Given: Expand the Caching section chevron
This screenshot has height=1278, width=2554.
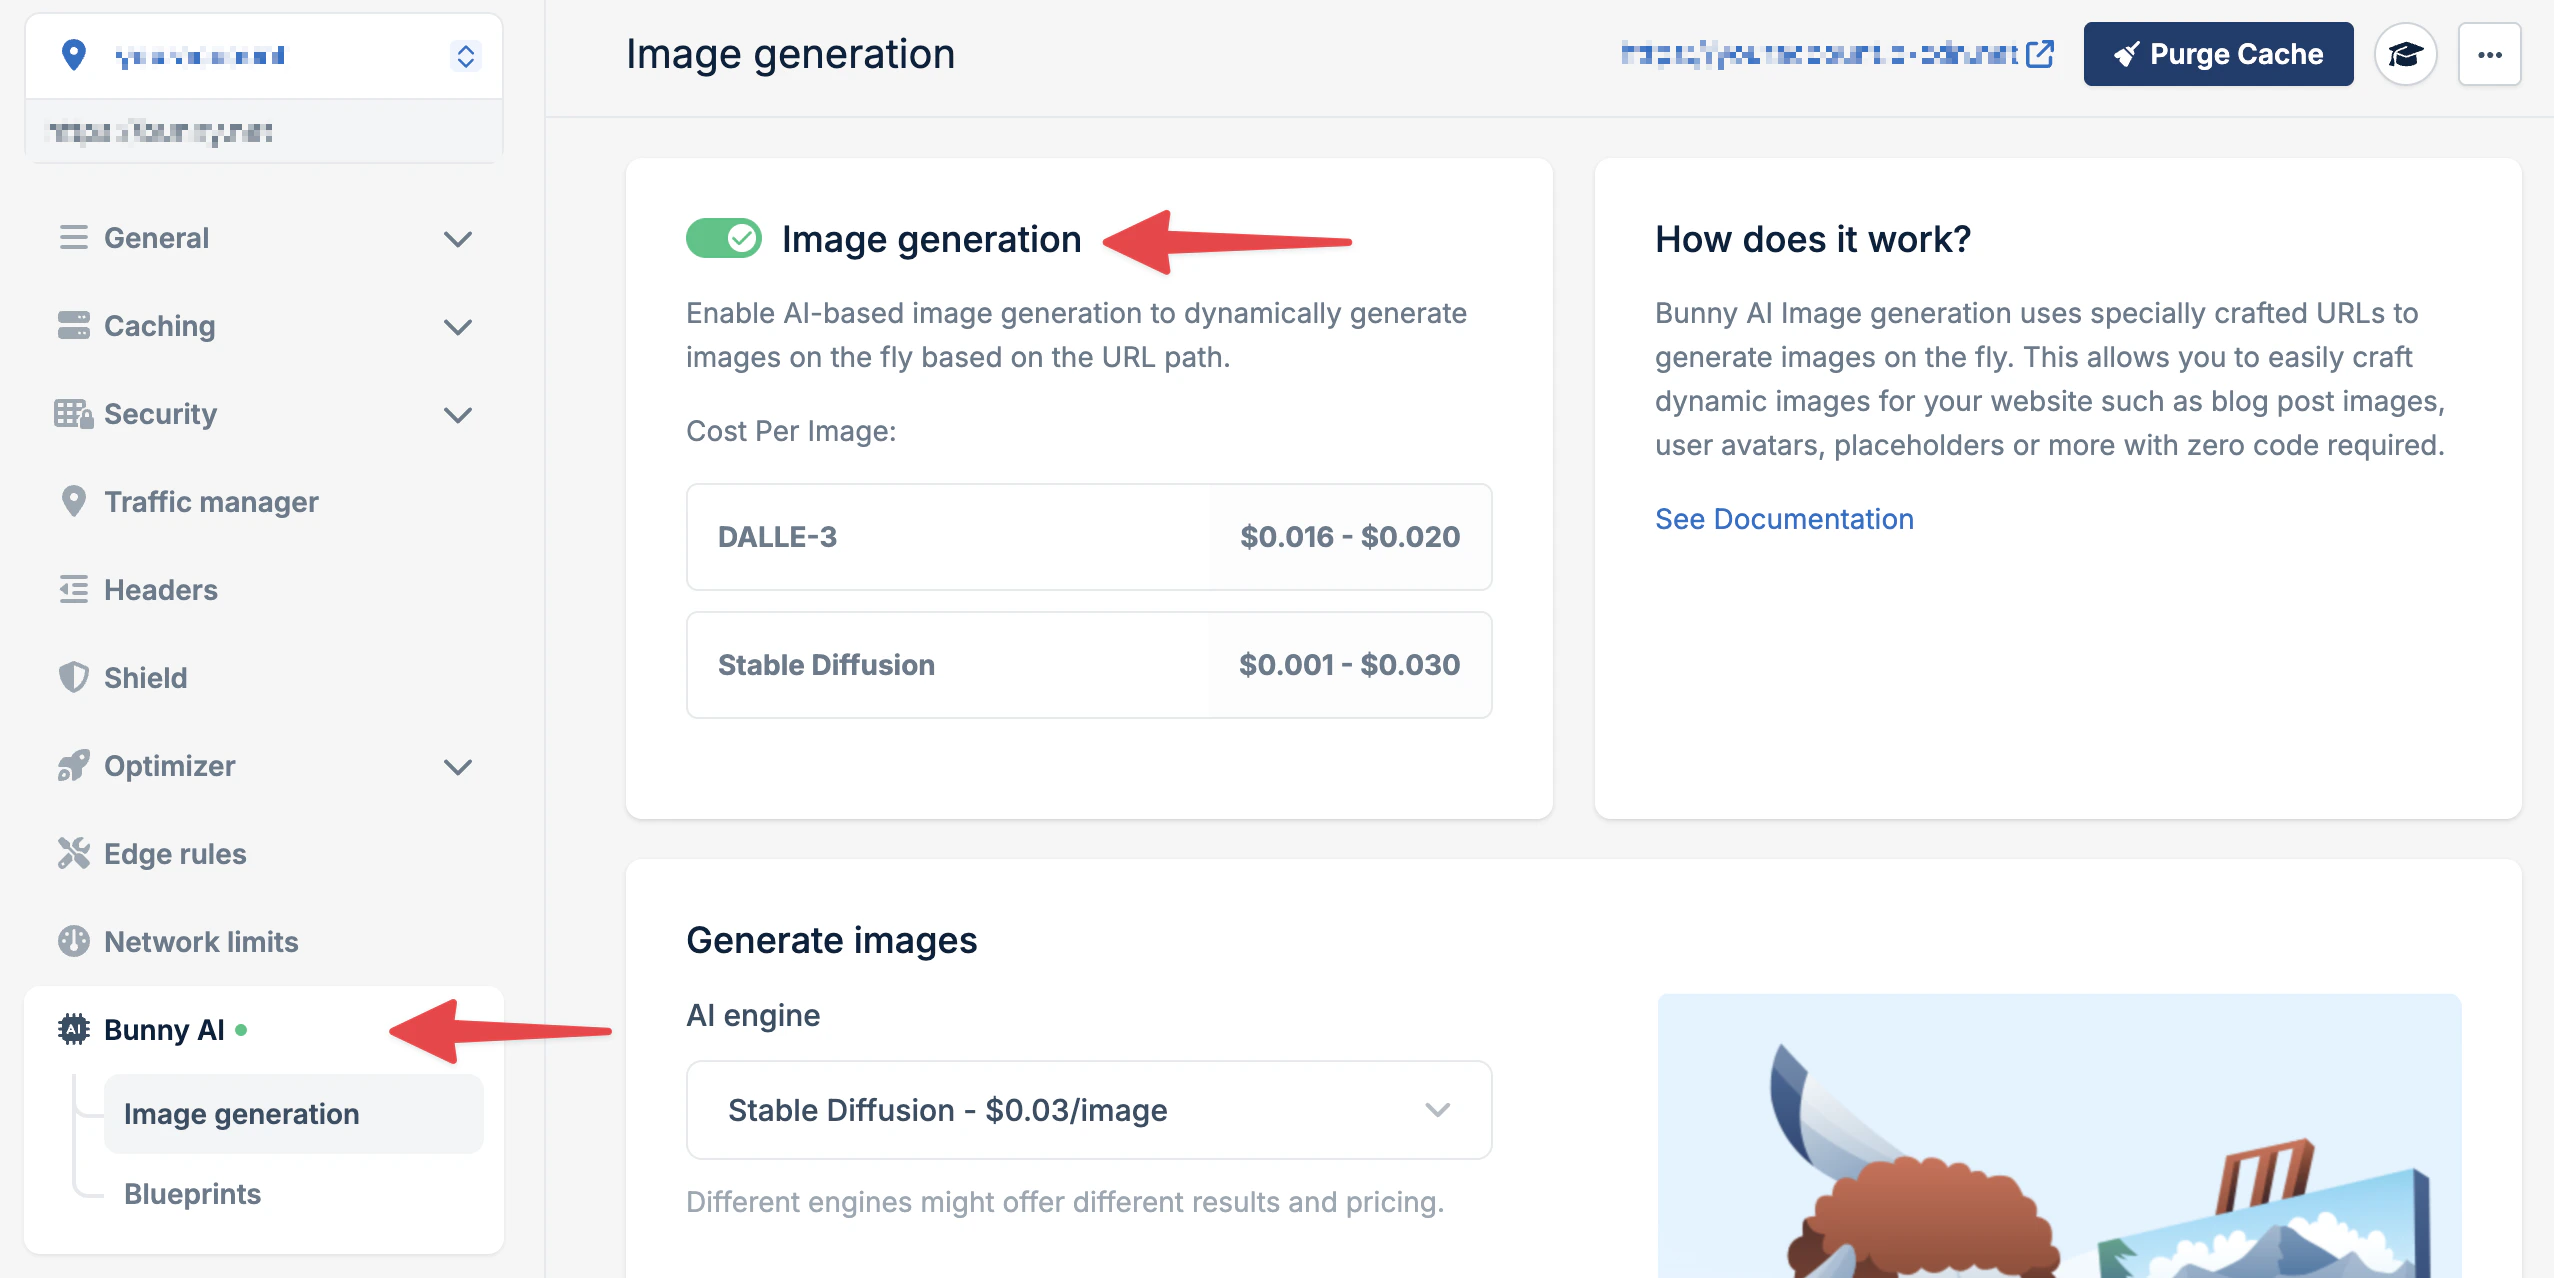Looking at the screenshot, I should pyautogui.click(x=458, y=327).
